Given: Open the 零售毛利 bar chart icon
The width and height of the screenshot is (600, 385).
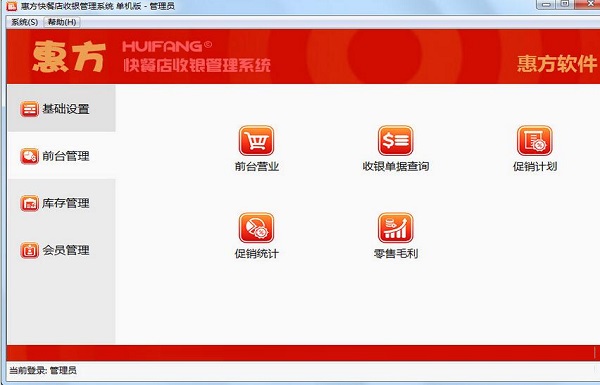Looking at the screenshot, I should coord(395,228).
